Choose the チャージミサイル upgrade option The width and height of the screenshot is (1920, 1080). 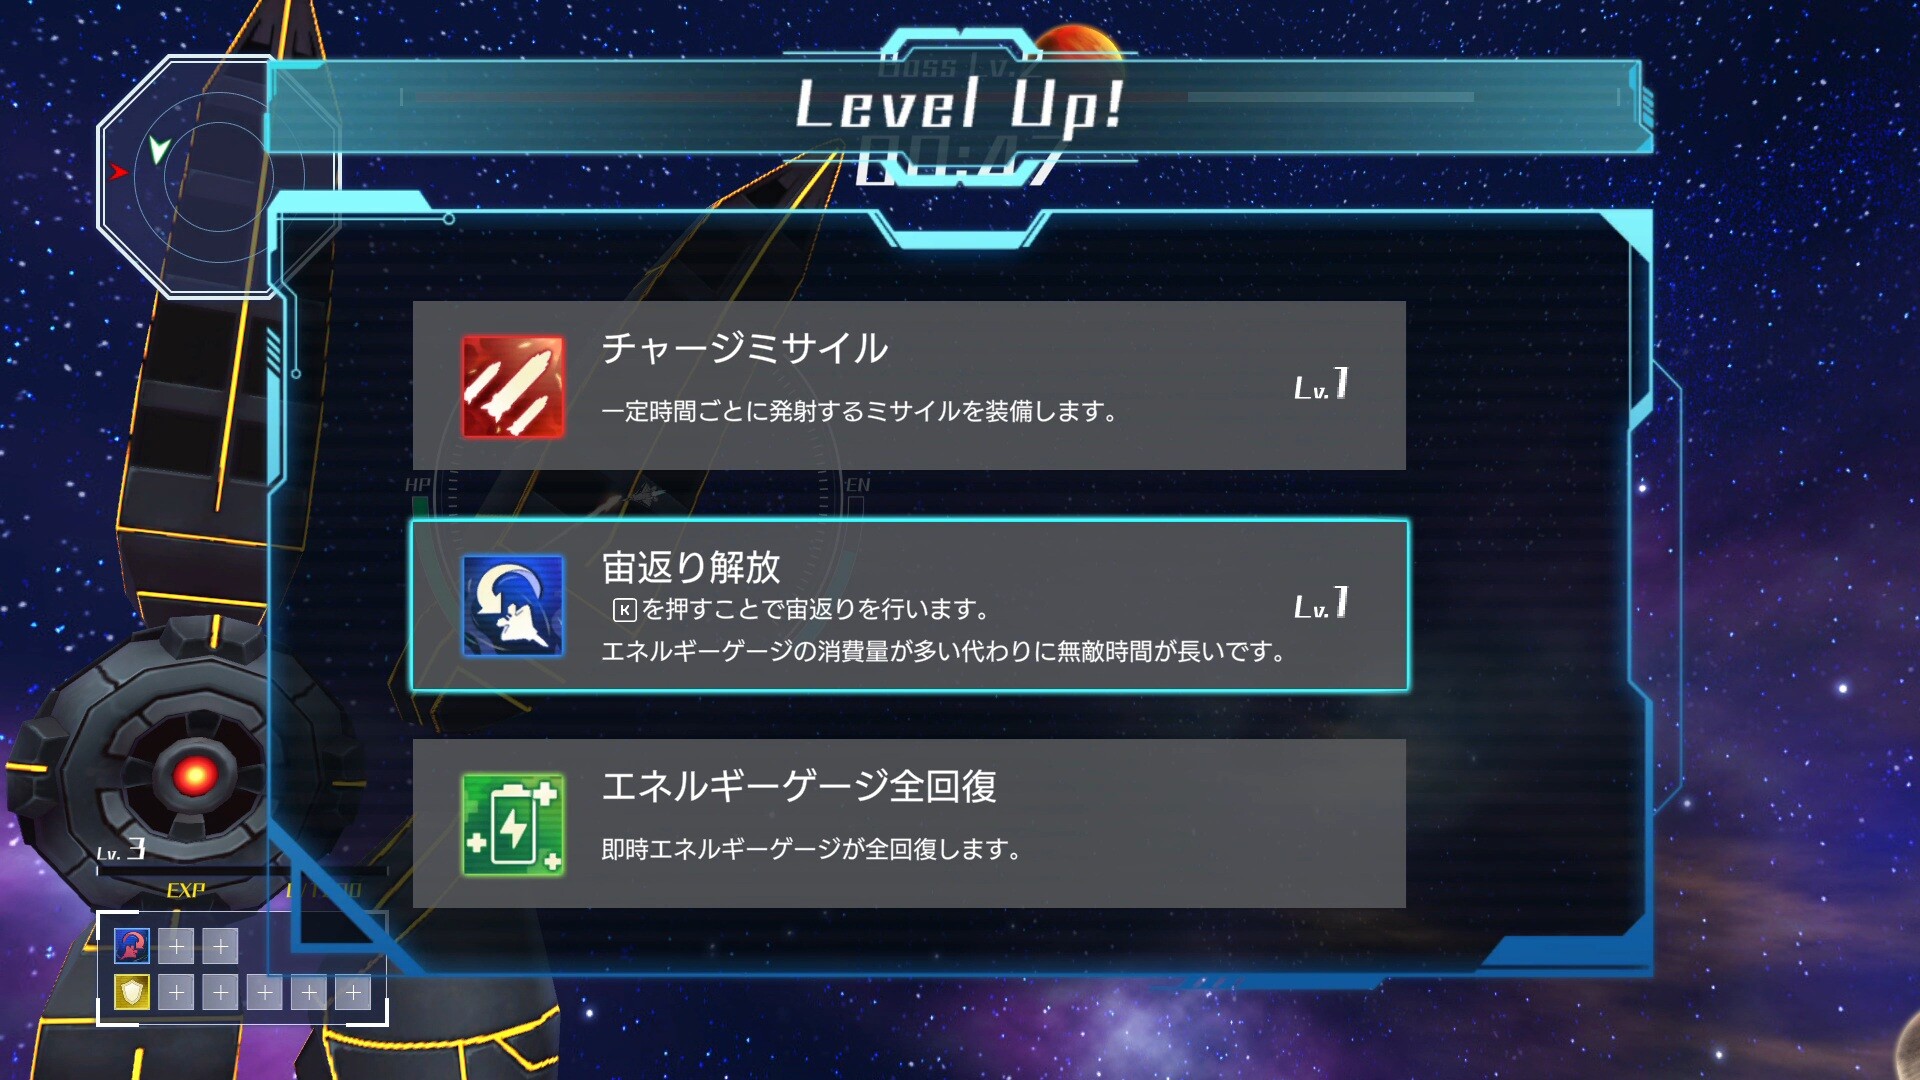[909, 385]
